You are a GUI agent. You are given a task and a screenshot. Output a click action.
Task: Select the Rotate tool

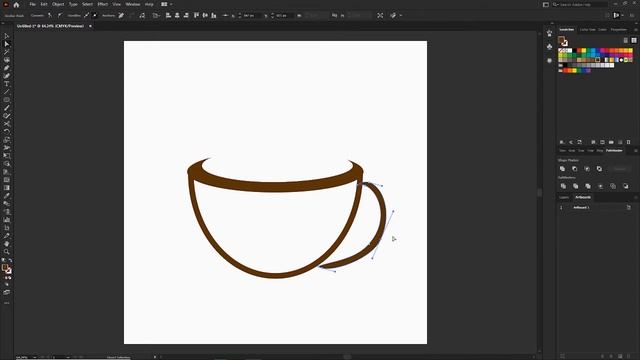pyautogui.click(x=7, y=132)
